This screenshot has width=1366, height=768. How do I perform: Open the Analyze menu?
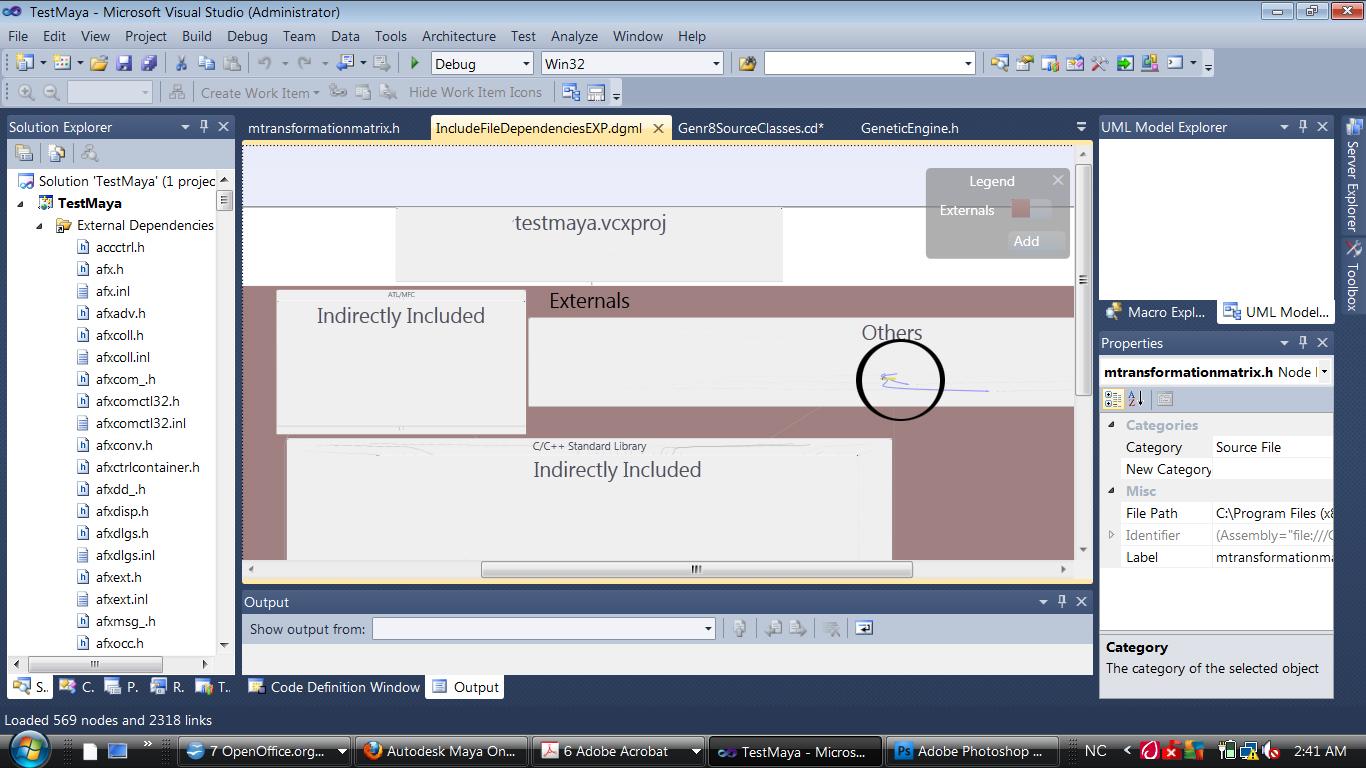(x=574, y=36)
